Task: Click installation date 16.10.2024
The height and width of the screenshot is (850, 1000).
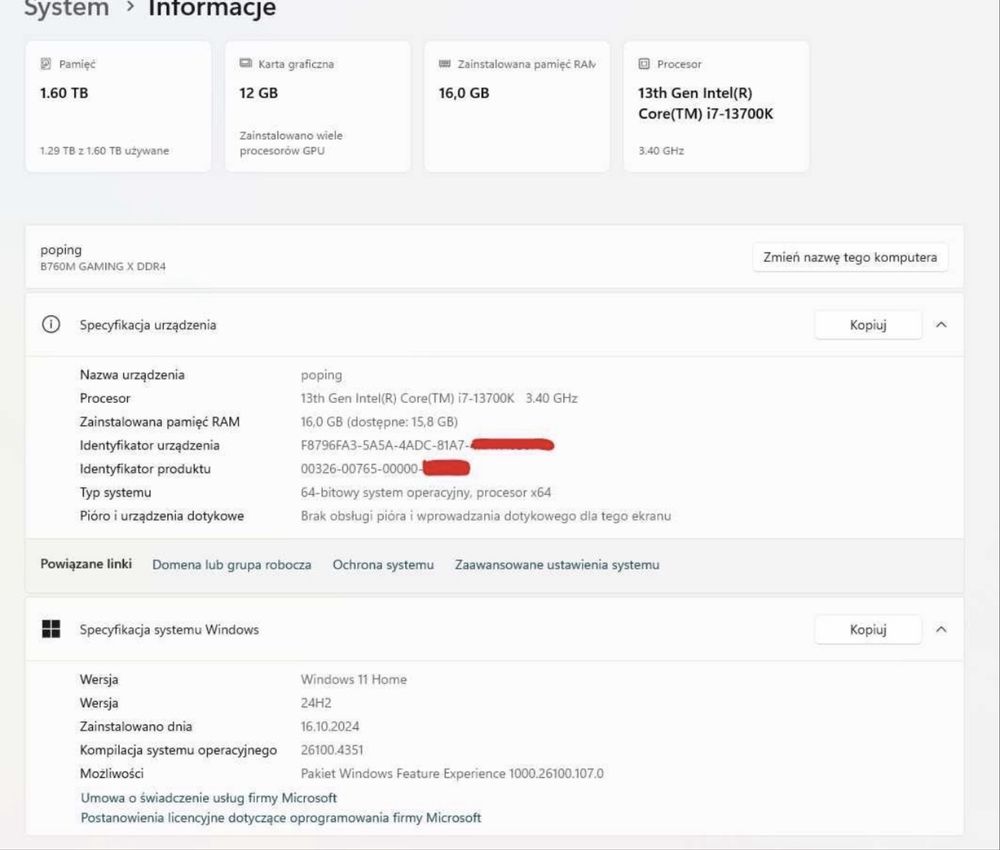Action: (x=330, y=727)
